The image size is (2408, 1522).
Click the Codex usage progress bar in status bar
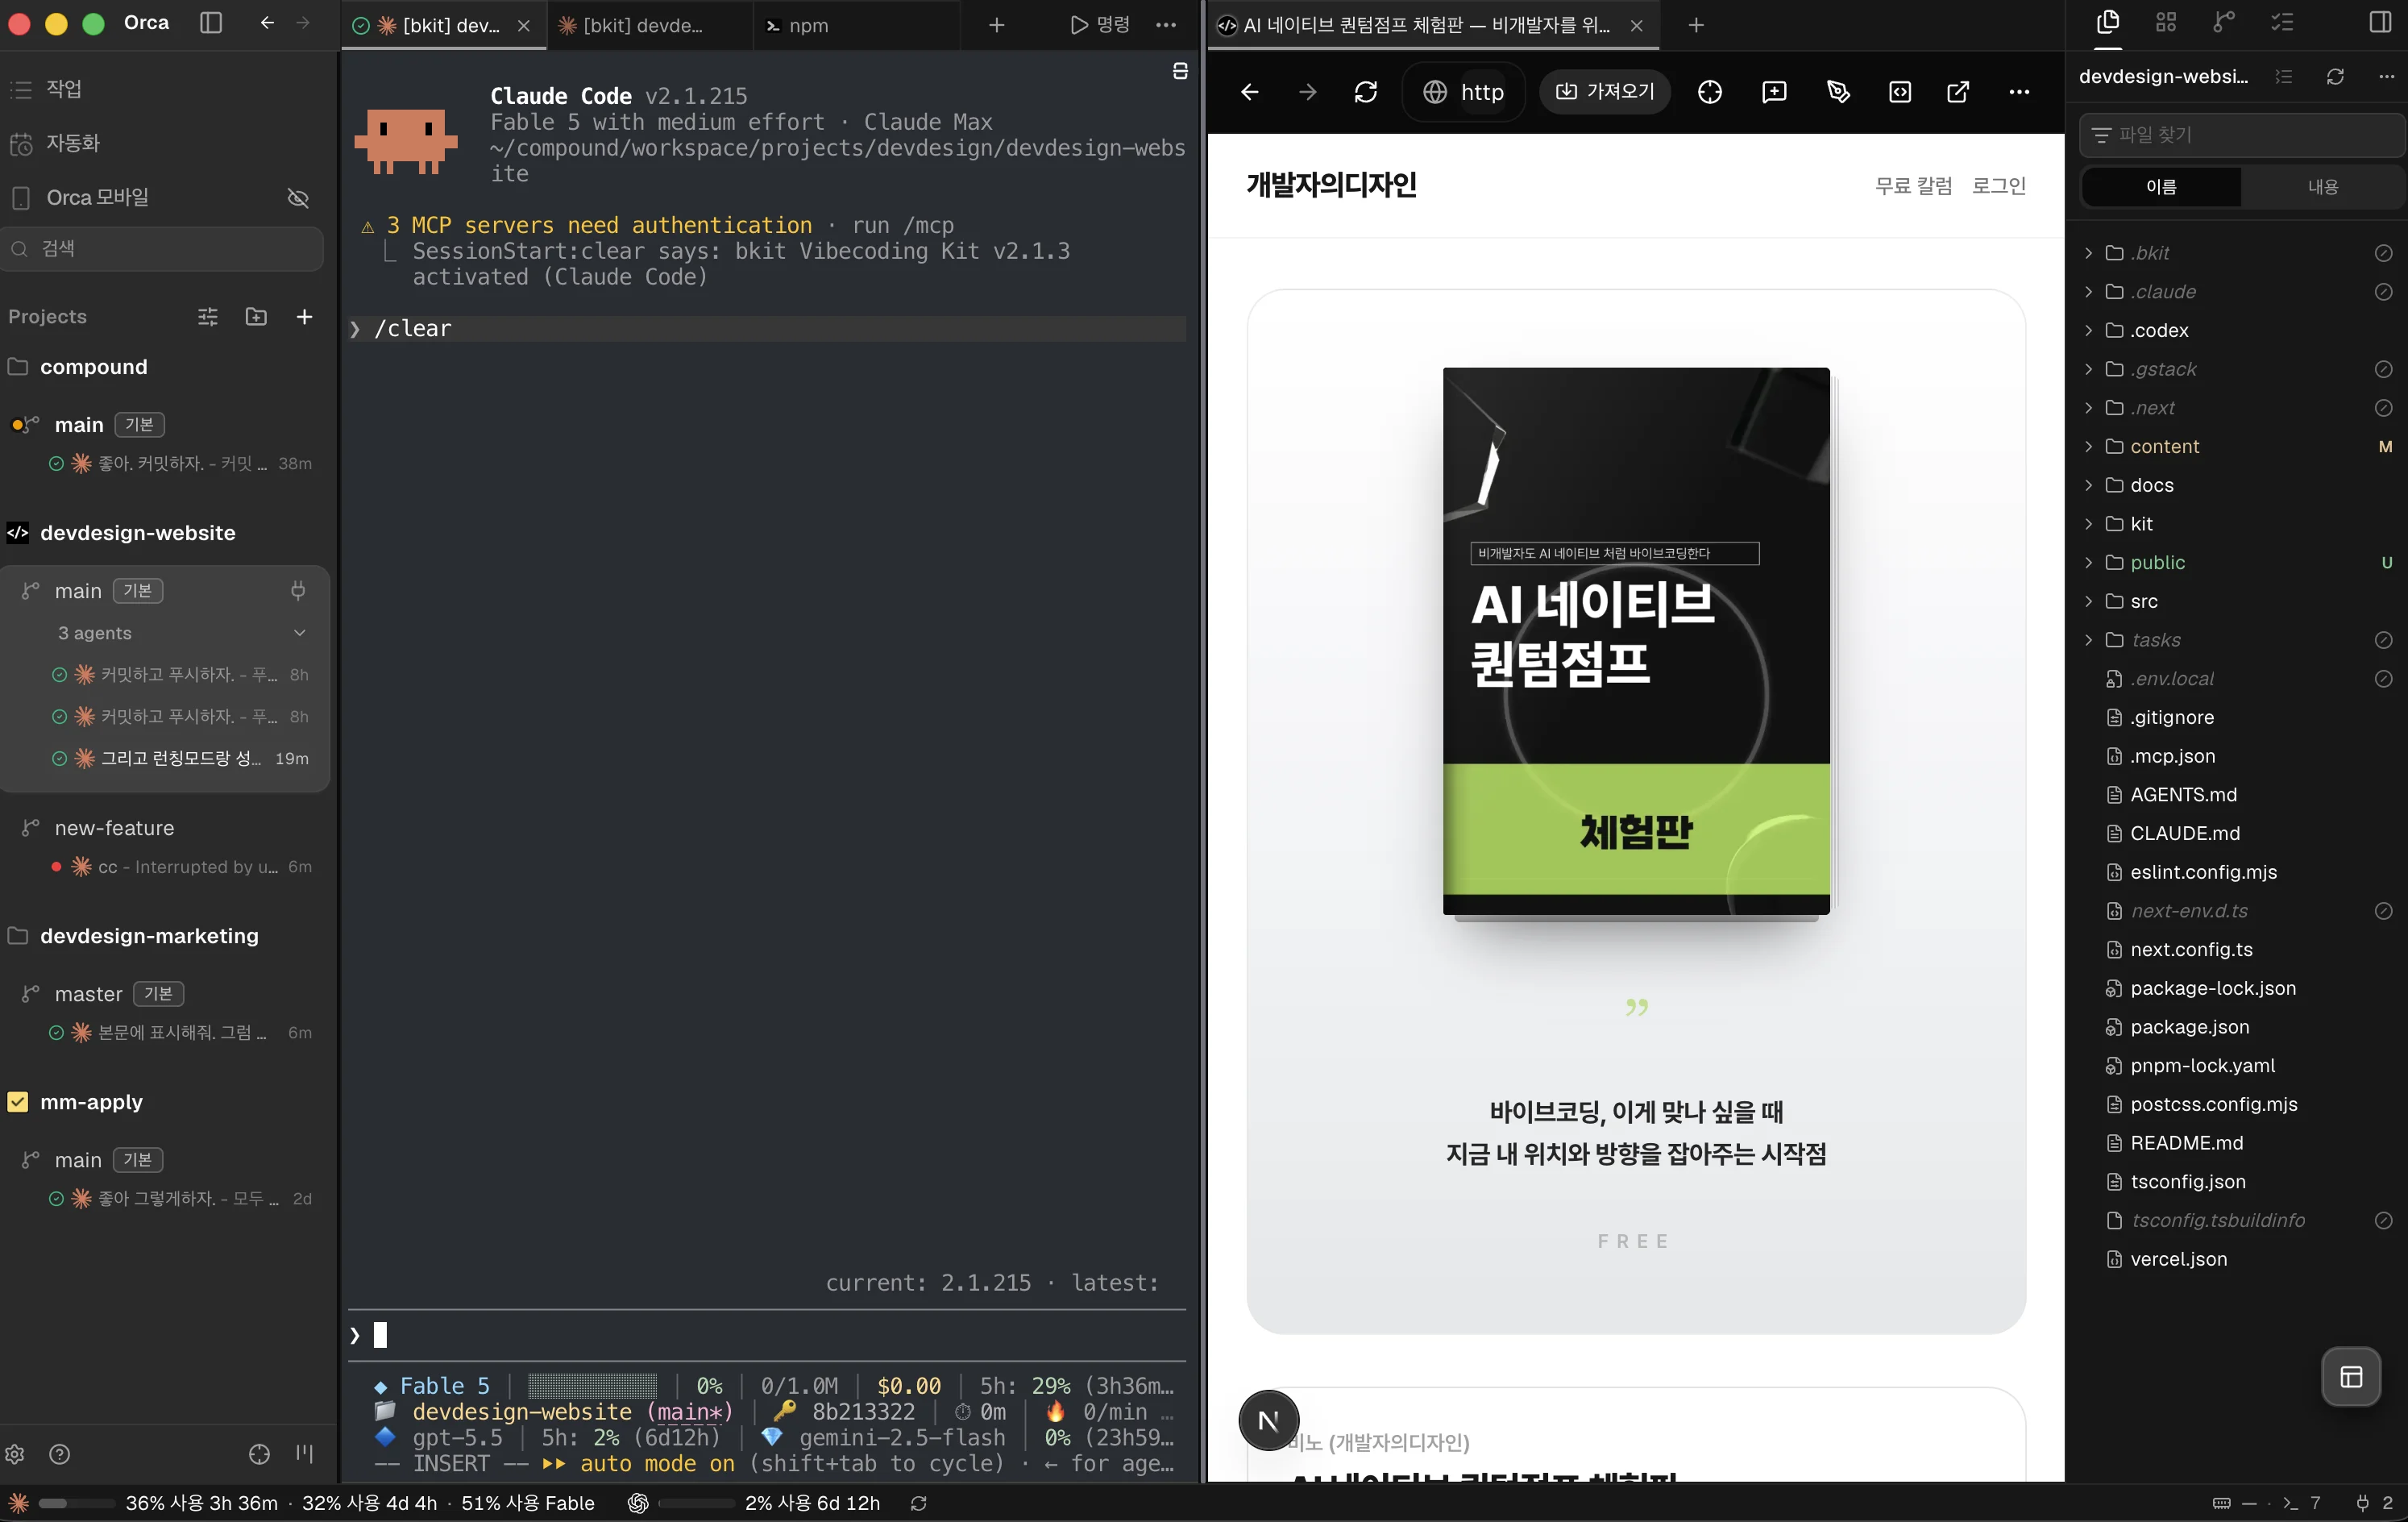tap(696, 1503)
